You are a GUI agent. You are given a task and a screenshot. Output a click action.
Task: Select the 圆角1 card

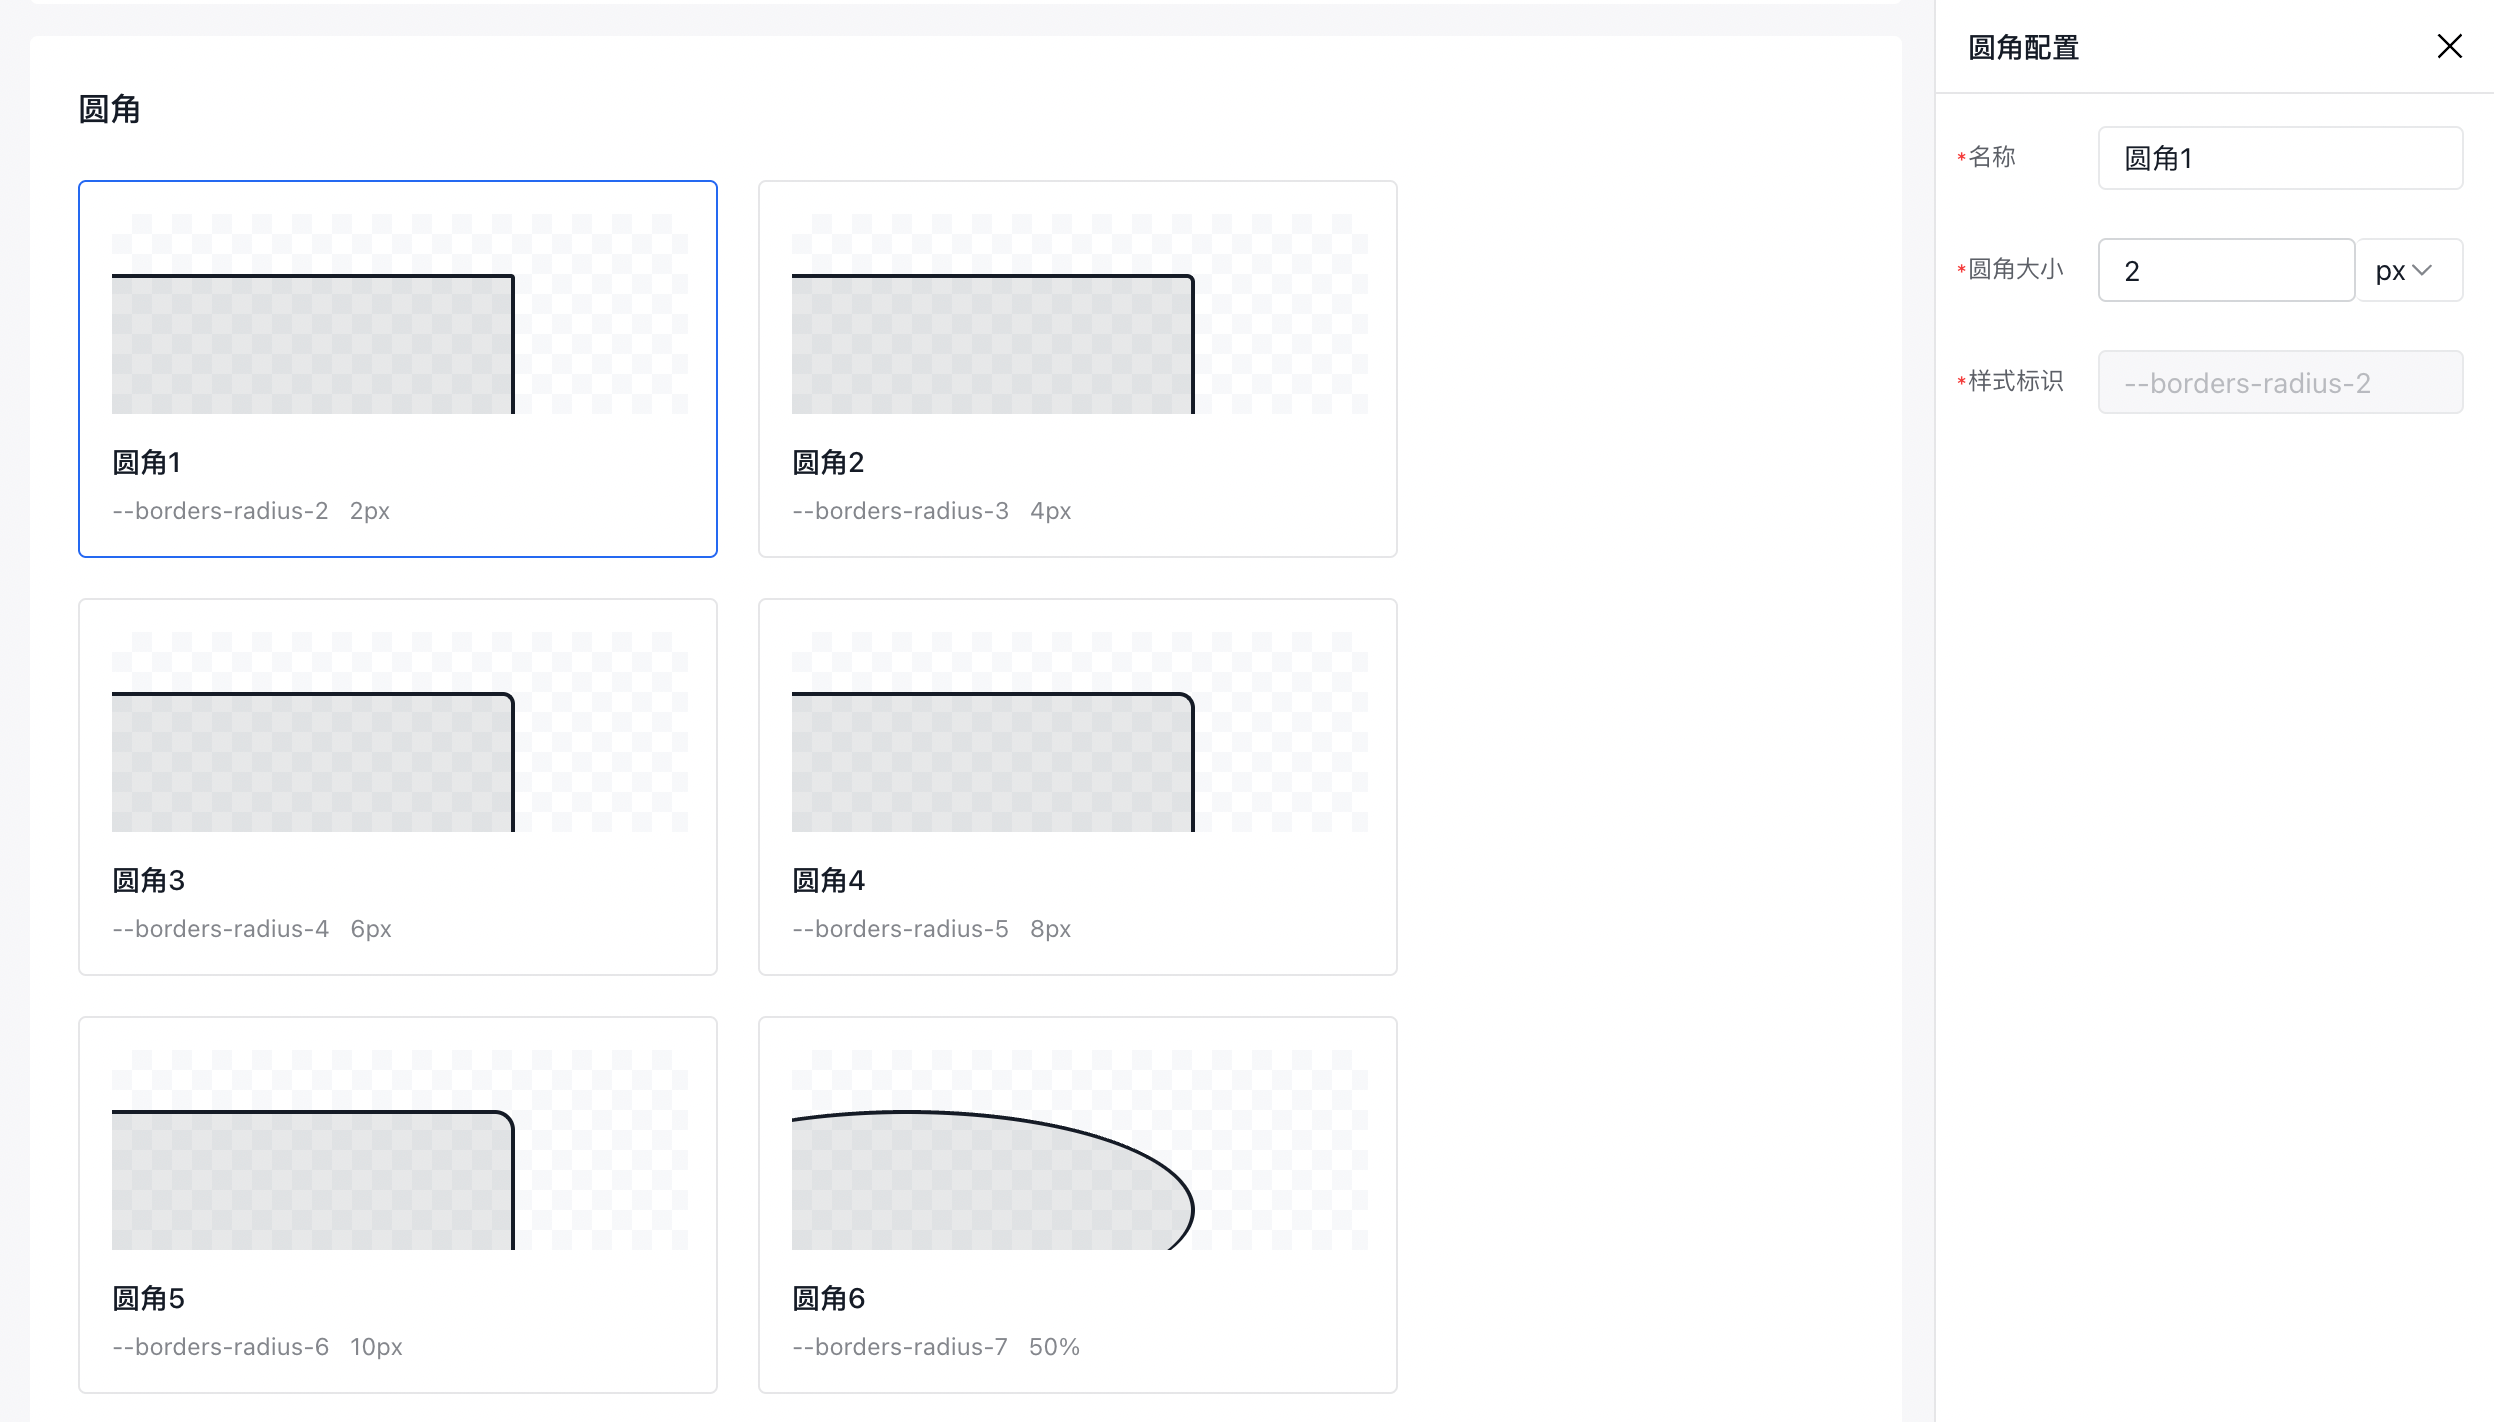tap(397, 368)
